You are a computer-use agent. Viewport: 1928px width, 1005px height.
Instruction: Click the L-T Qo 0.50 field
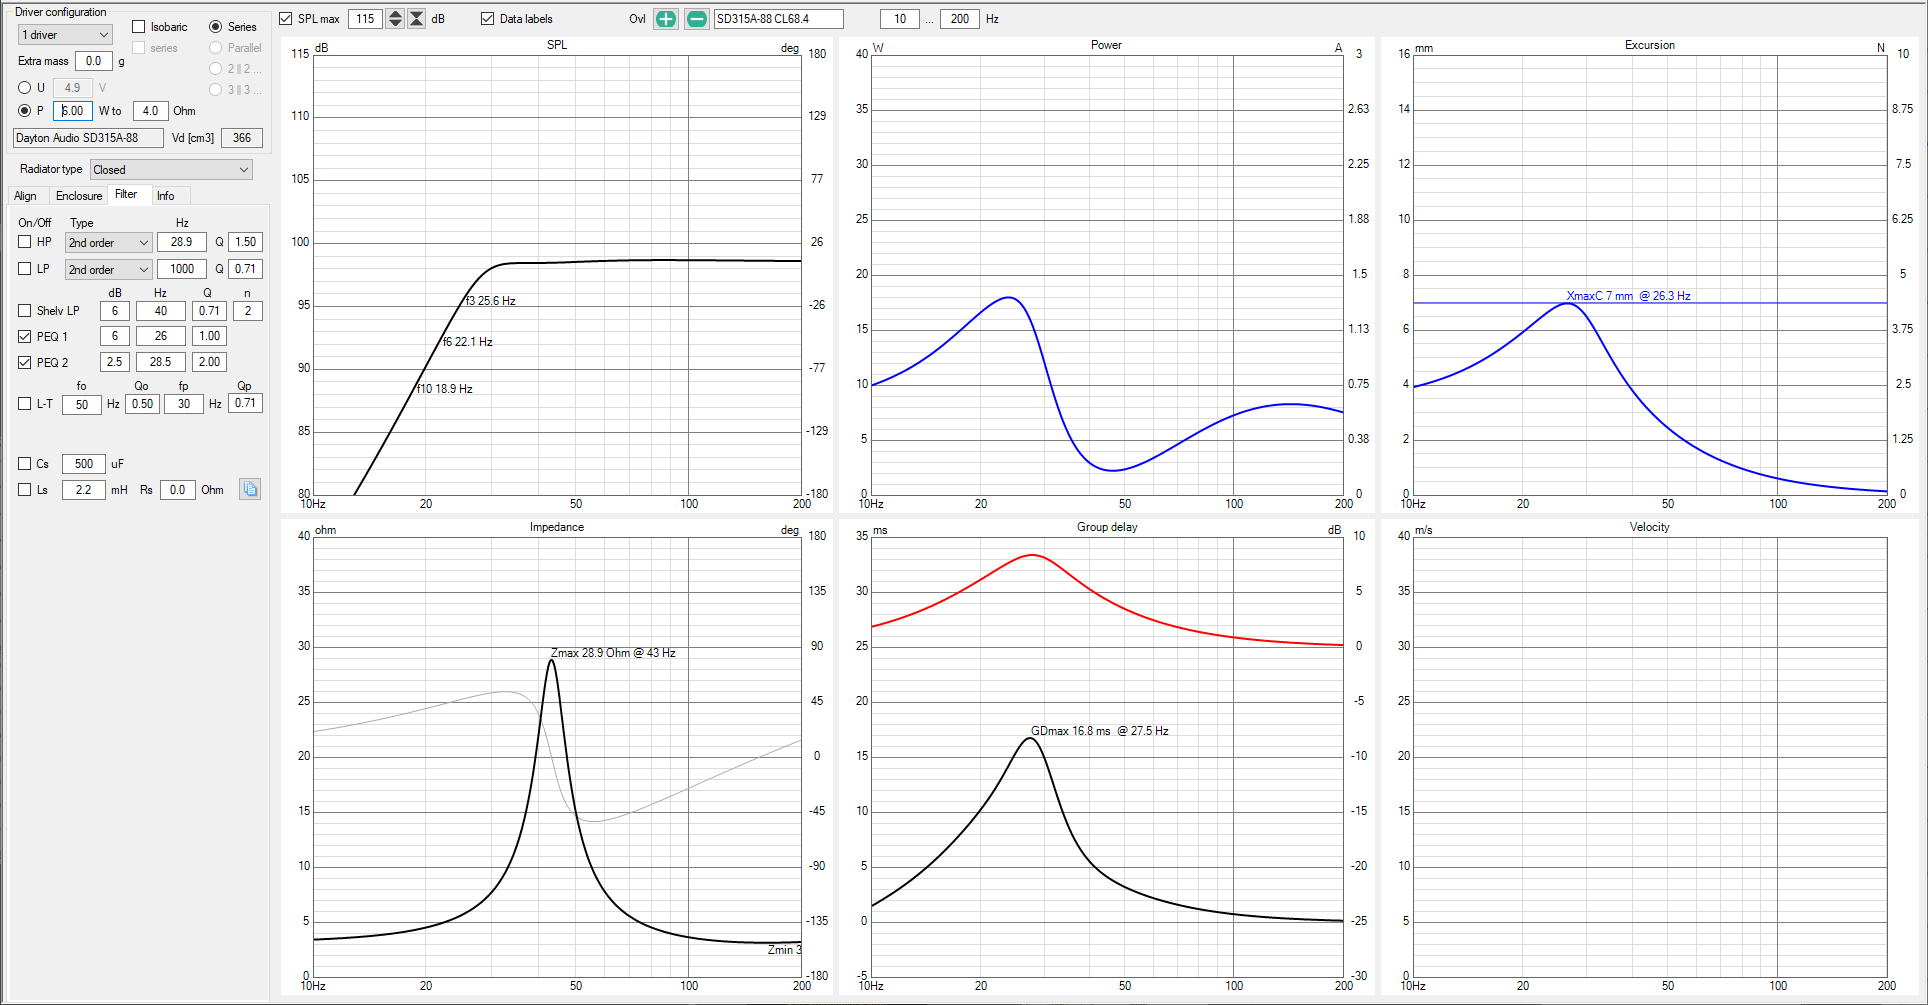pos(143,404)
